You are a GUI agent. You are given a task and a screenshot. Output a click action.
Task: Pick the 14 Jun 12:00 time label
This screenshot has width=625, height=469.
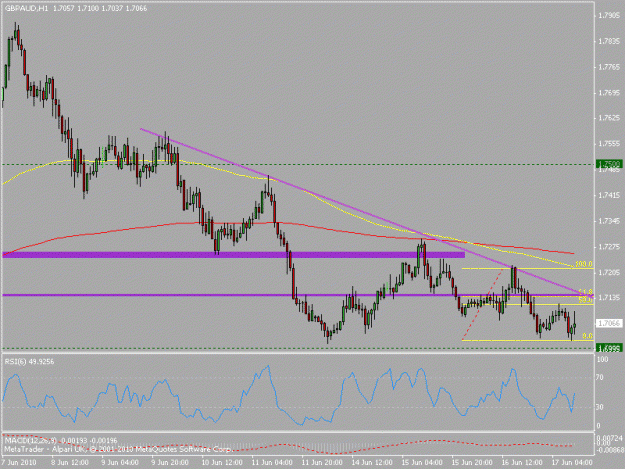(372, 463)
